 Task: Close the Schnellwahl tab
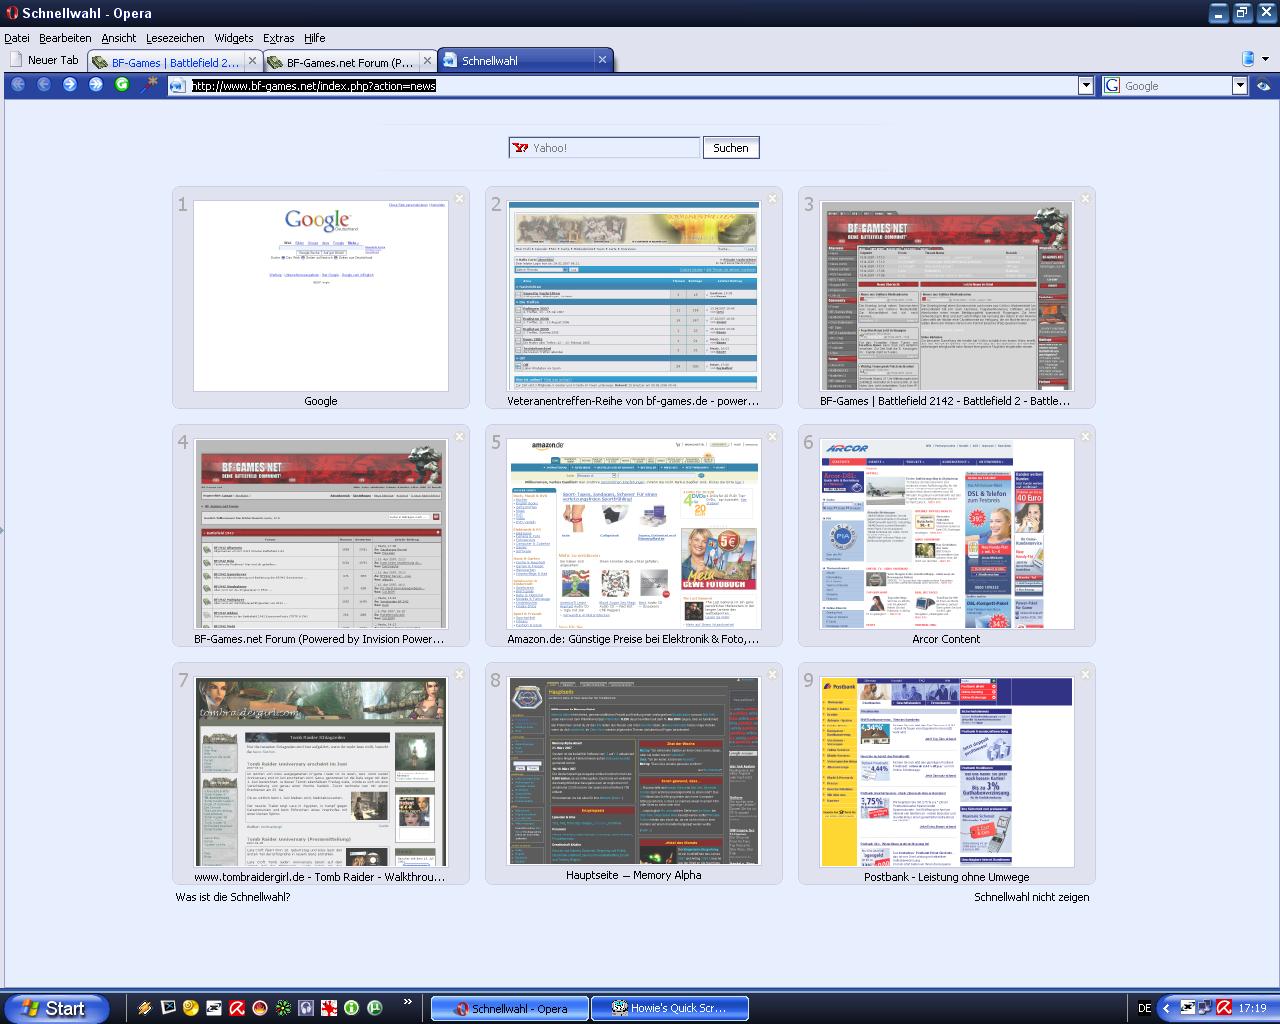click(602, 60)
